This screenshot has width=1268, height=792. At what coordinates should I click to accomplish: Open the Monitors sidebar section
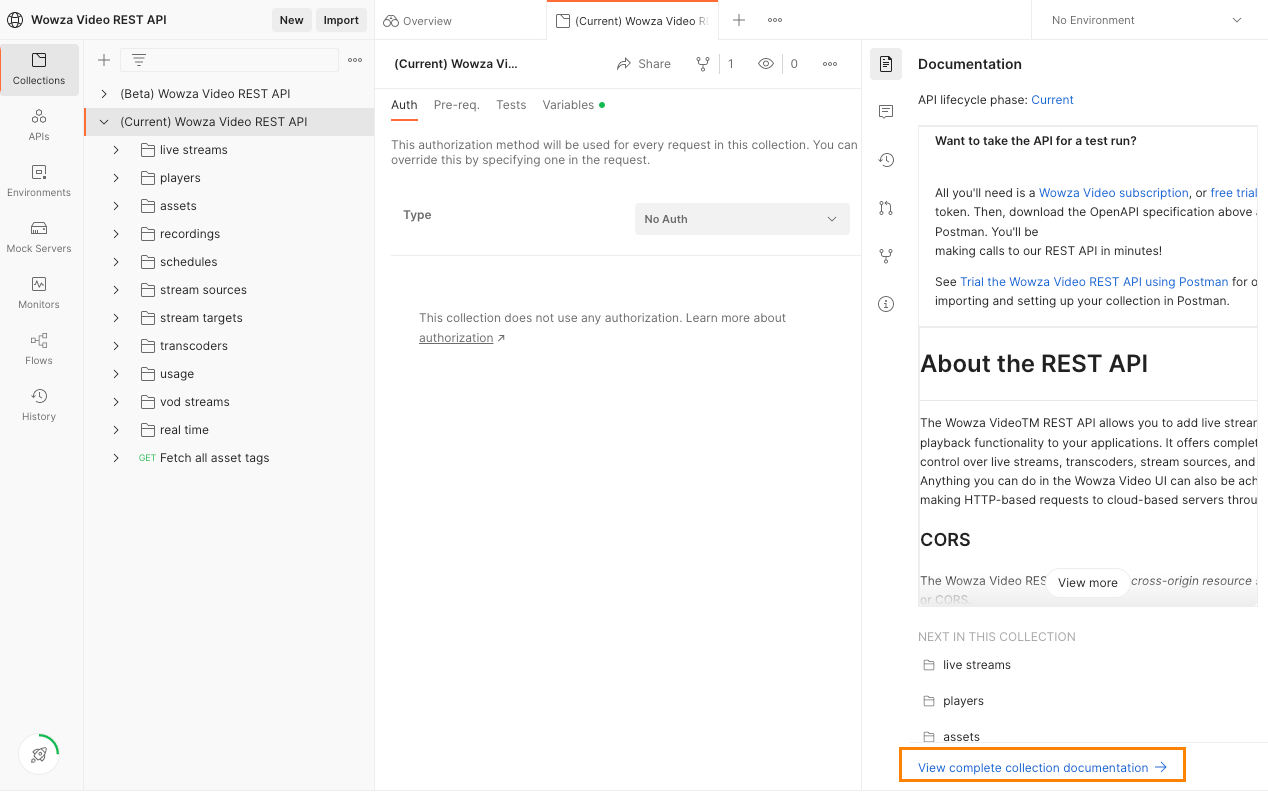coord(39,293)
